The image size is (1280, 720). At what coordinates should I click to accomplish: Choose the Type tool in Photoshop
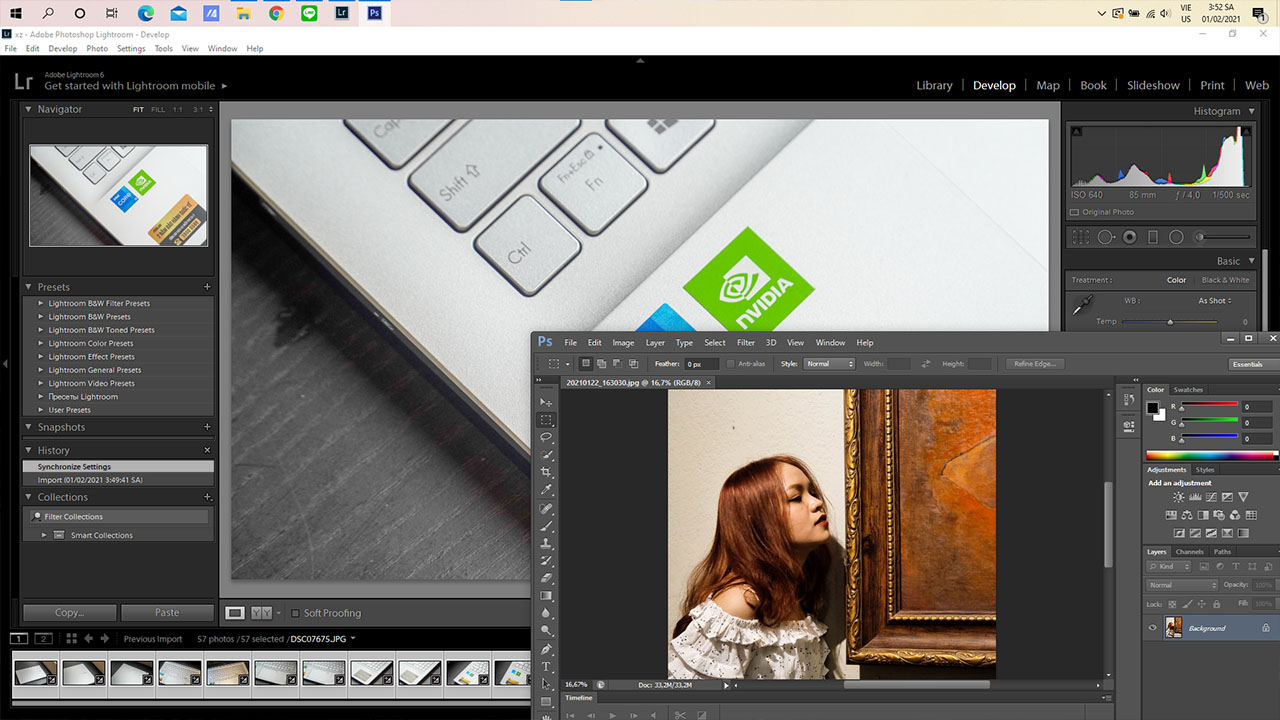(x=546, y=666)
